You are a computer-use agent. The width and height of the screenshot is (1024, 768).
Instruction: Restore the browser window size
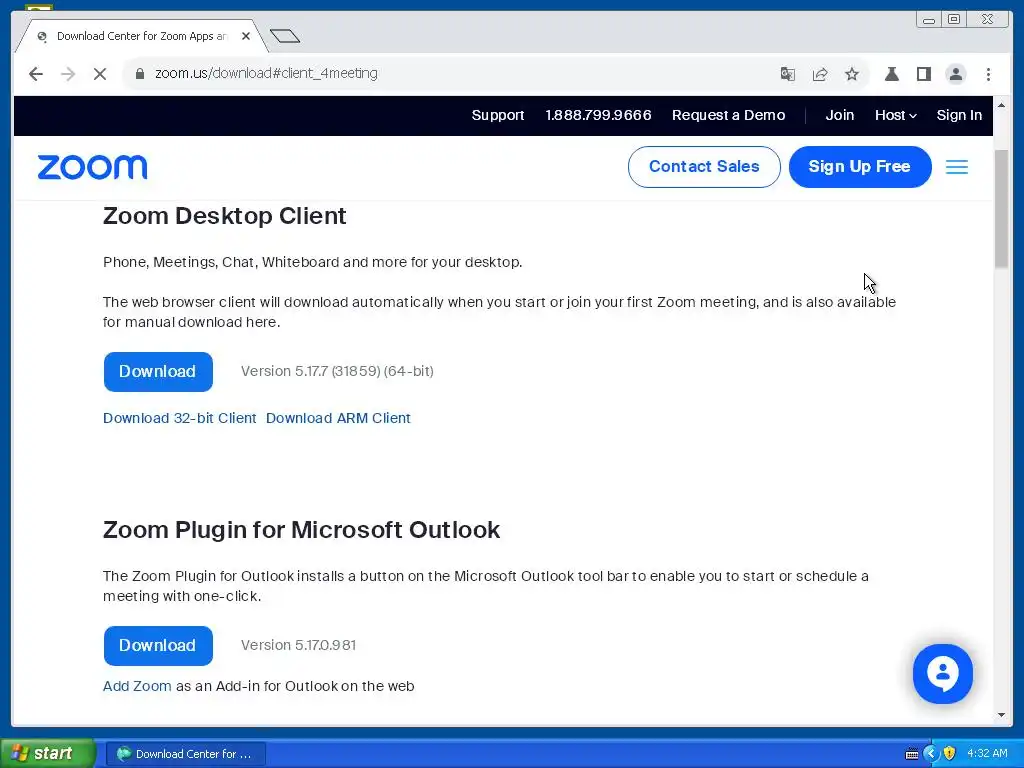coord(953,20)
